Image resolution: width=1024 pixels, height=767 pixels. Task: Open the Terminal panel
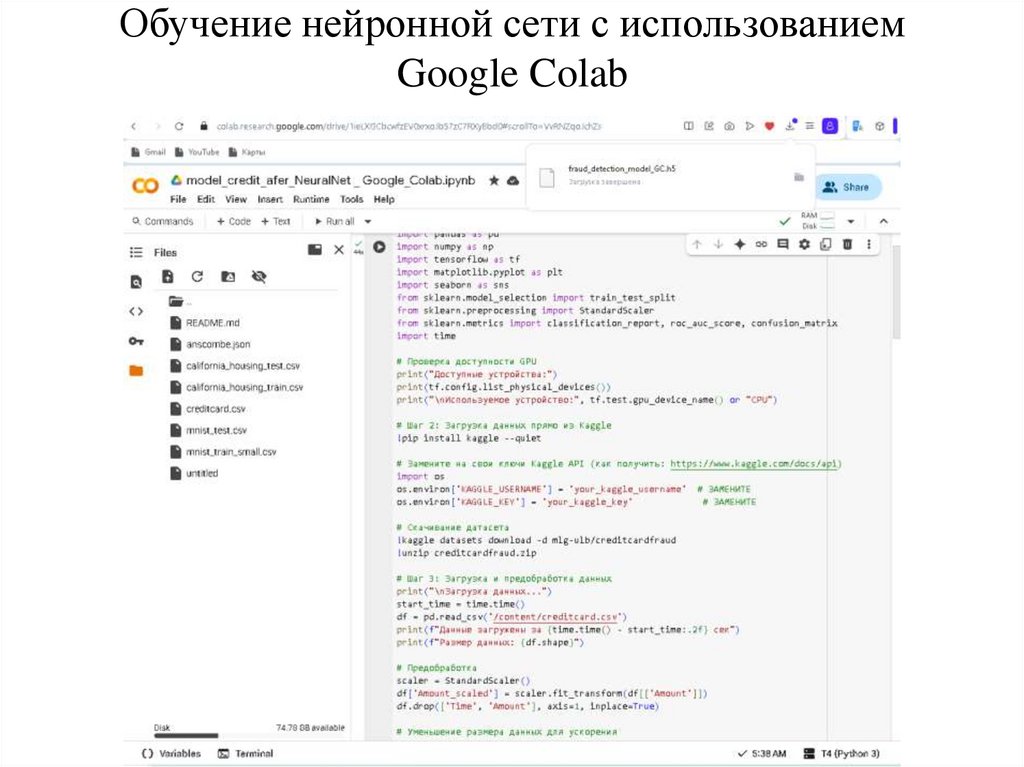(x=246, y=753)
